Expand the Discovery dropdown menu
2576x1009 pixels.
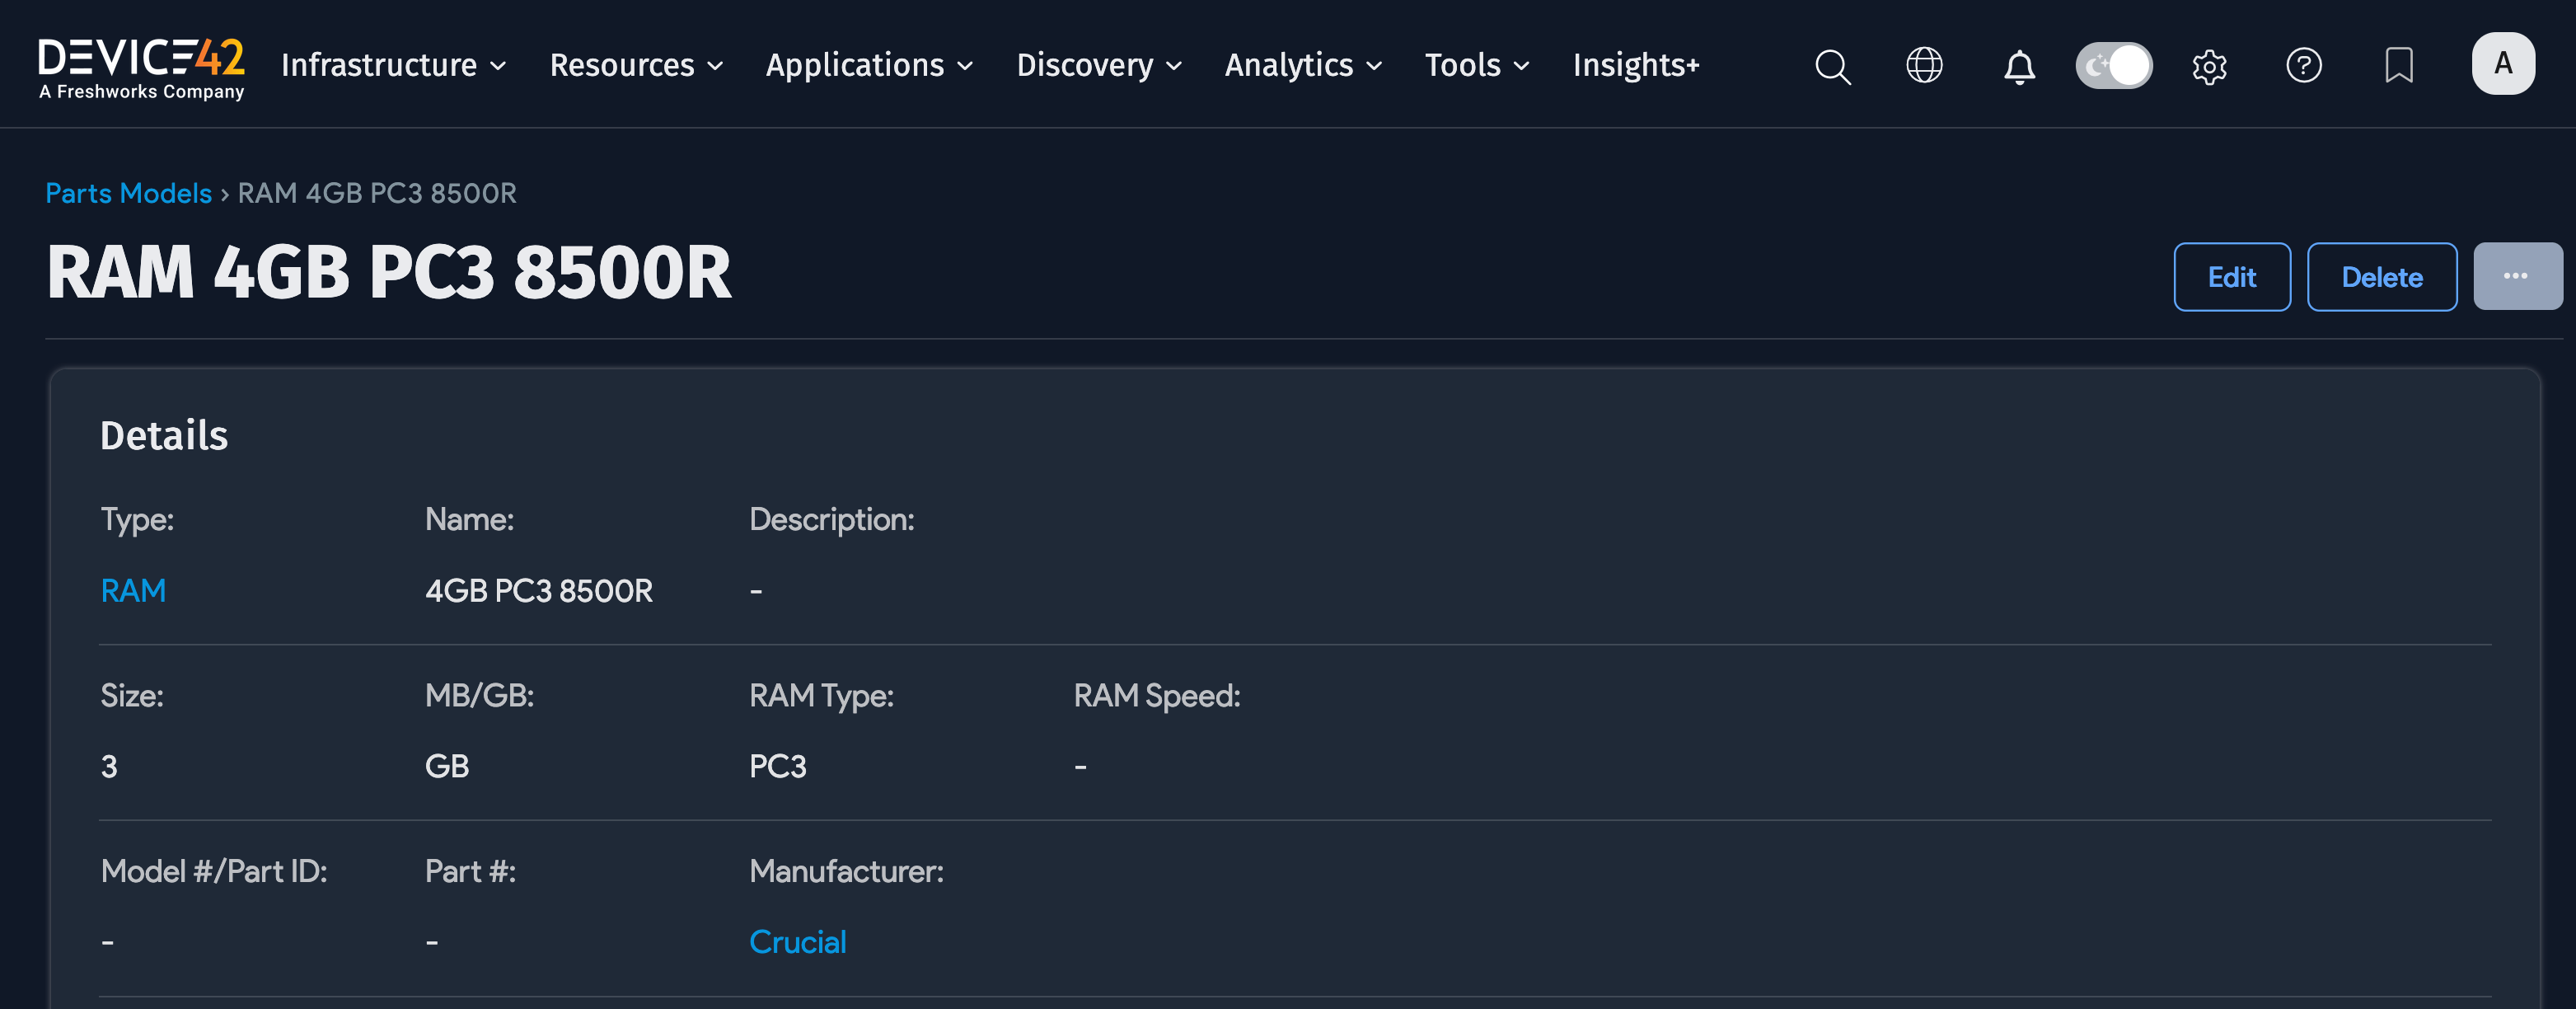pos(1099,66)
